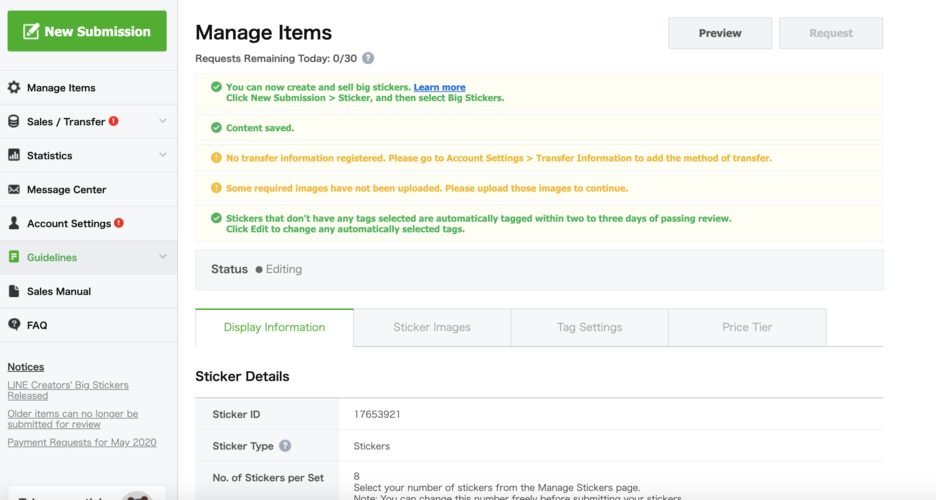Click the pencil icon on New Submission

pos(31,31)
